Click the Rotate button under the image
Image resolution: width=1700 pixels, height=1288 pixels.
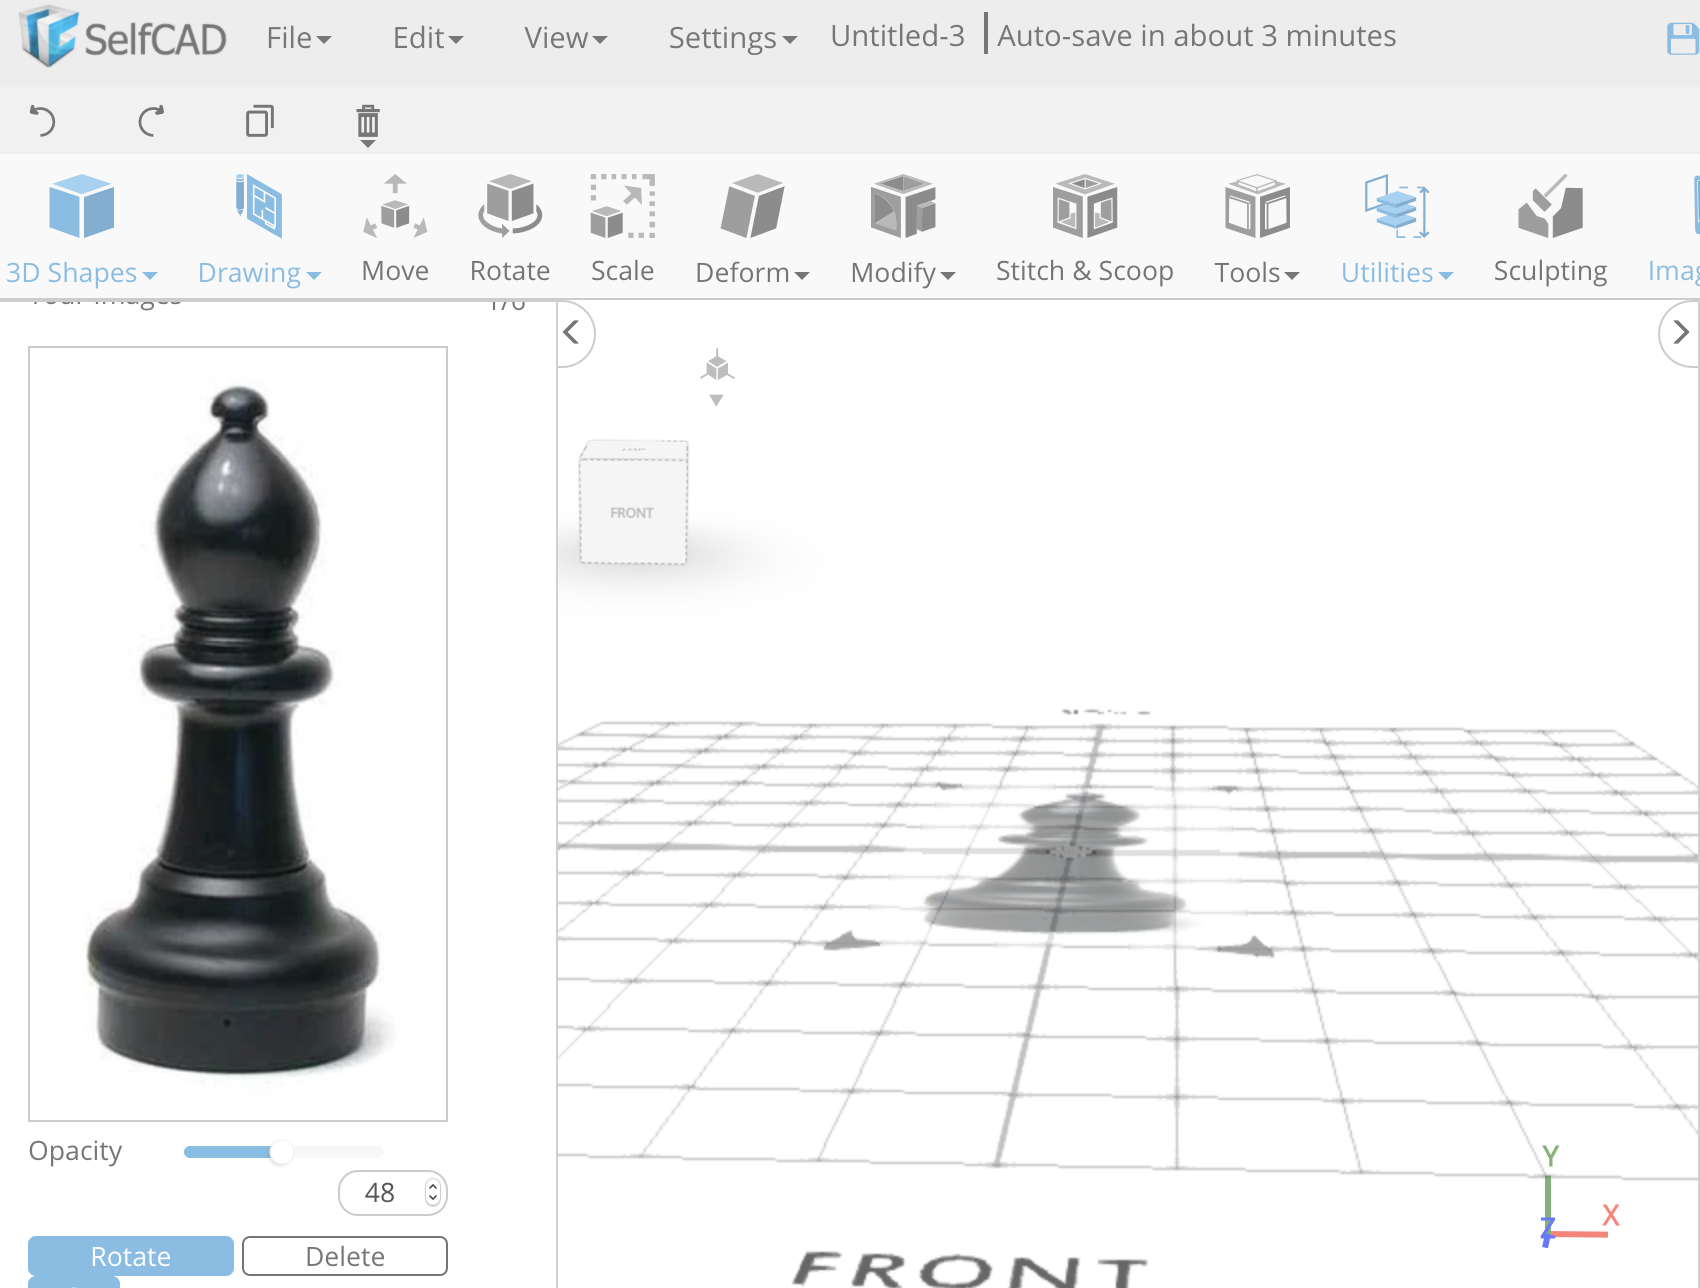(x=130, y=1255)
